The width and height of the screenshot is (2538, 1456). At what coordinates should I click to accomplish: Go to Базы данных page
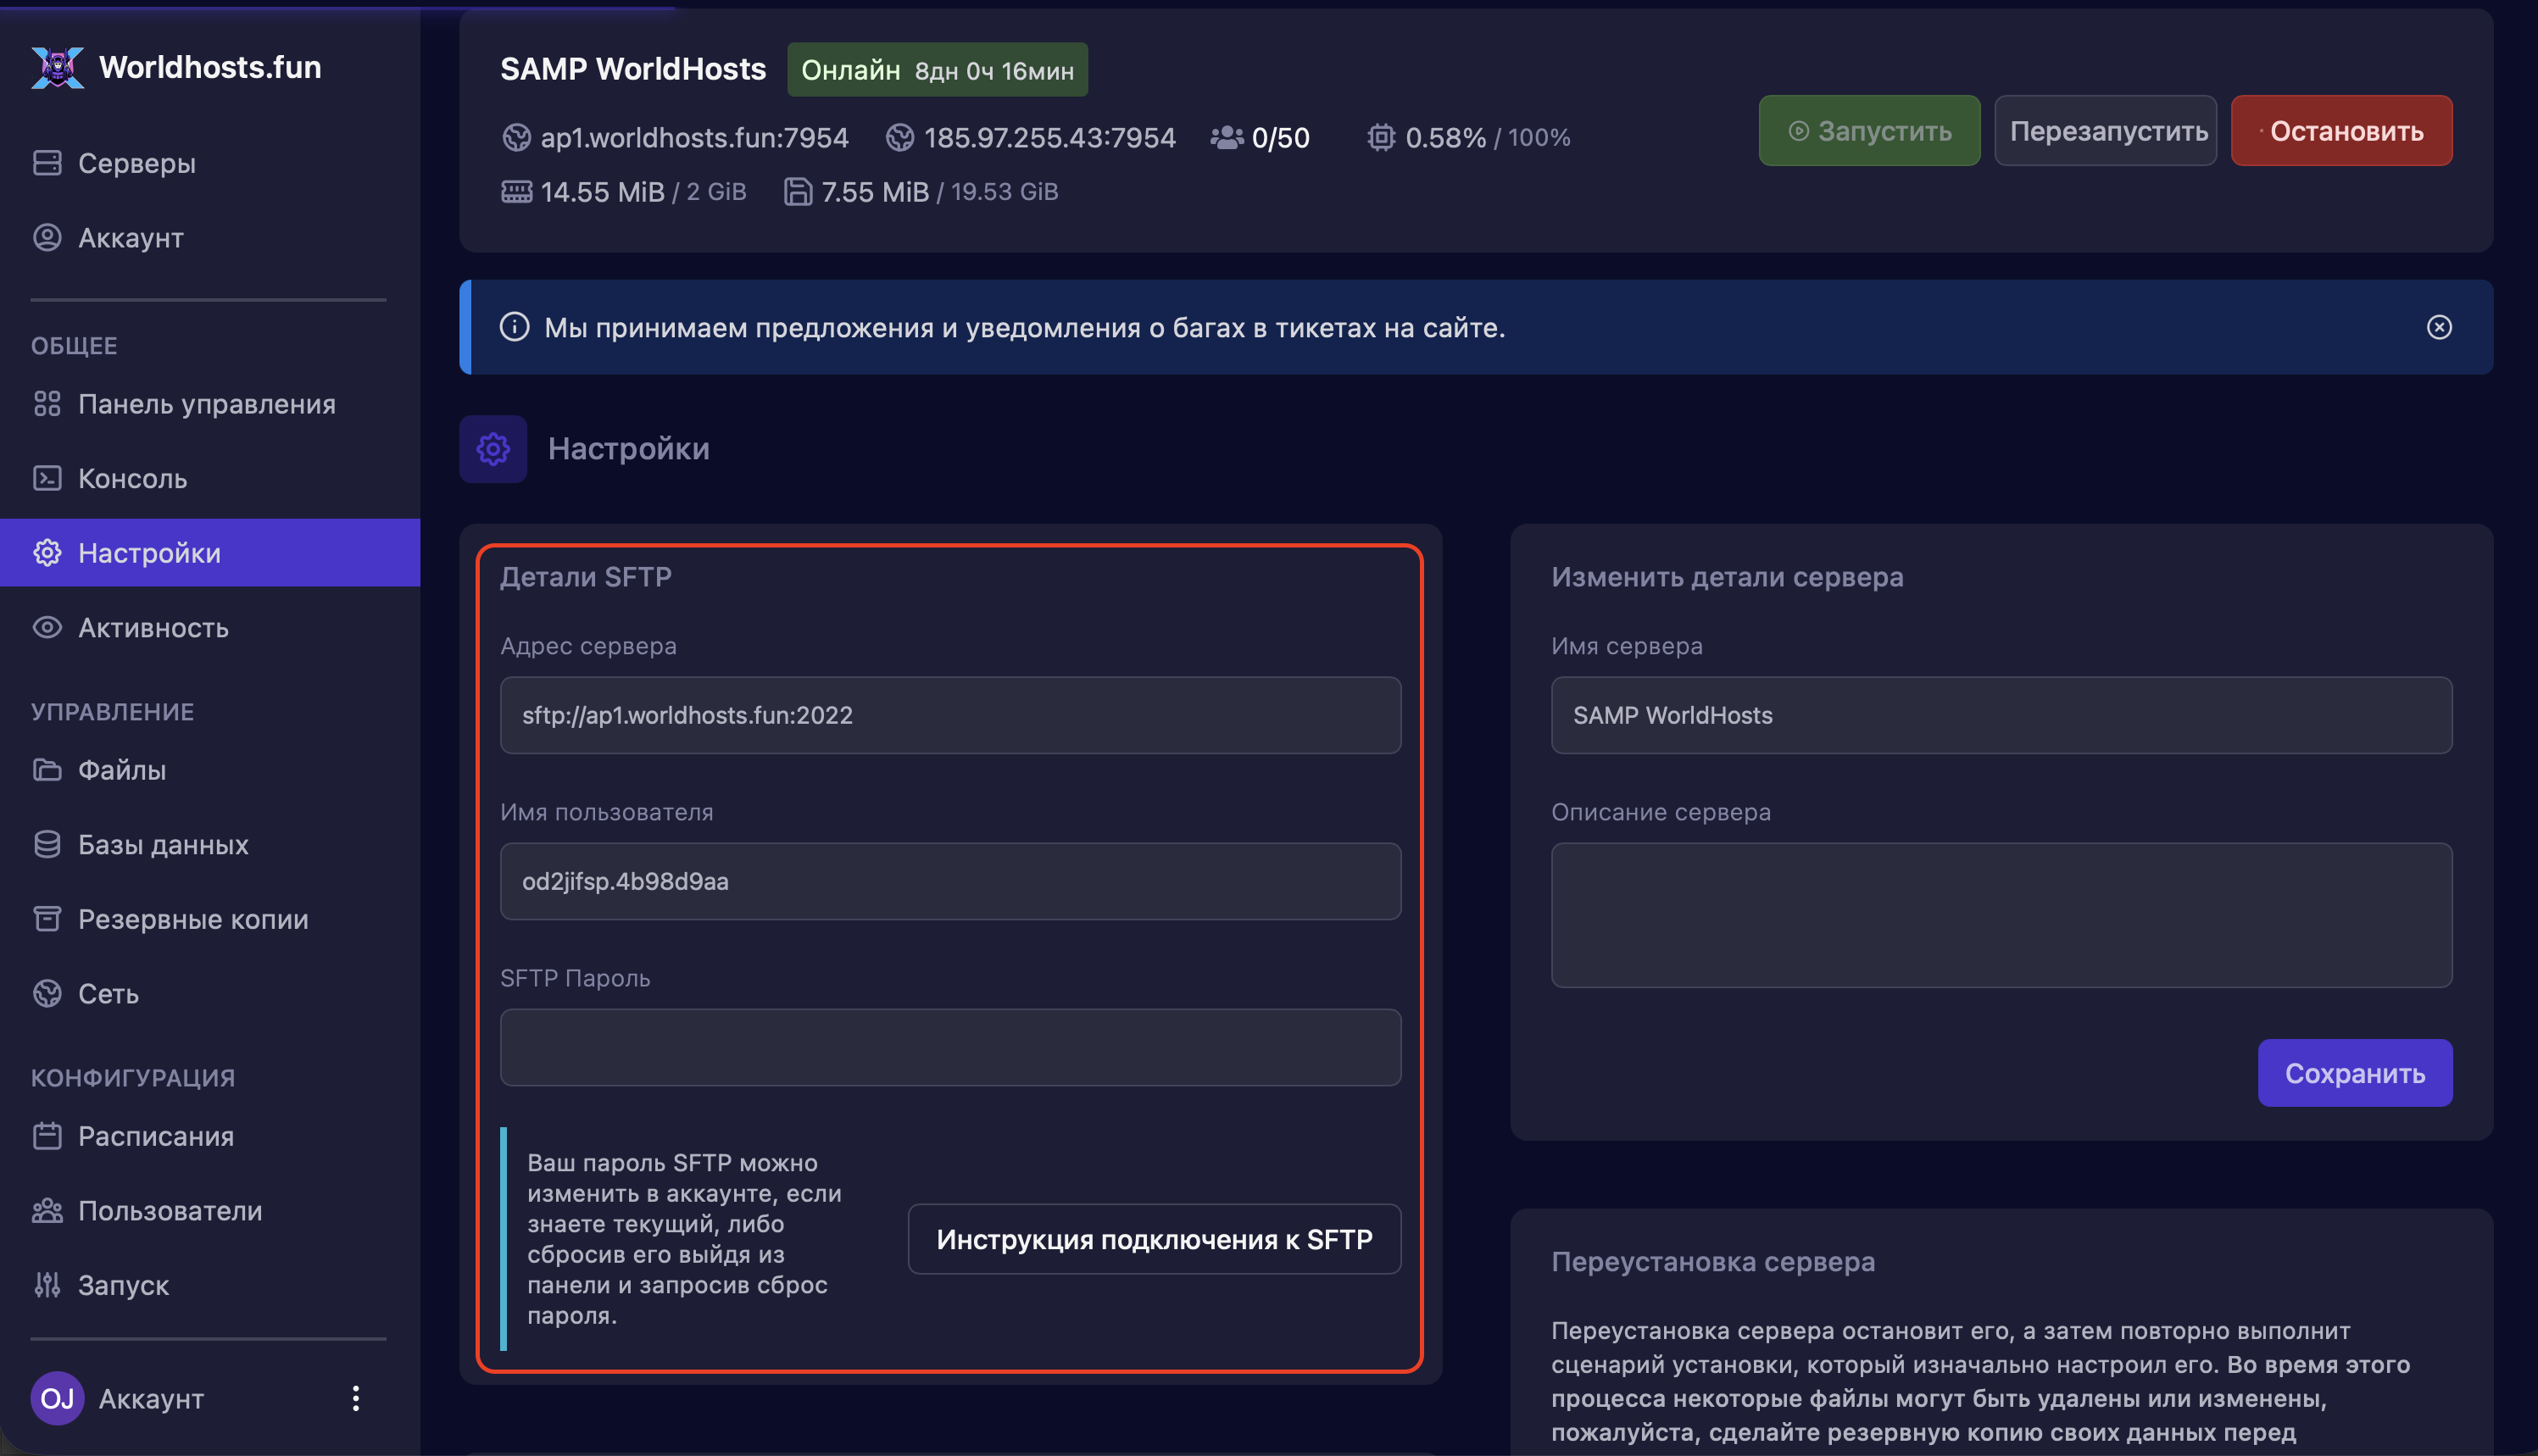point(162,844)
